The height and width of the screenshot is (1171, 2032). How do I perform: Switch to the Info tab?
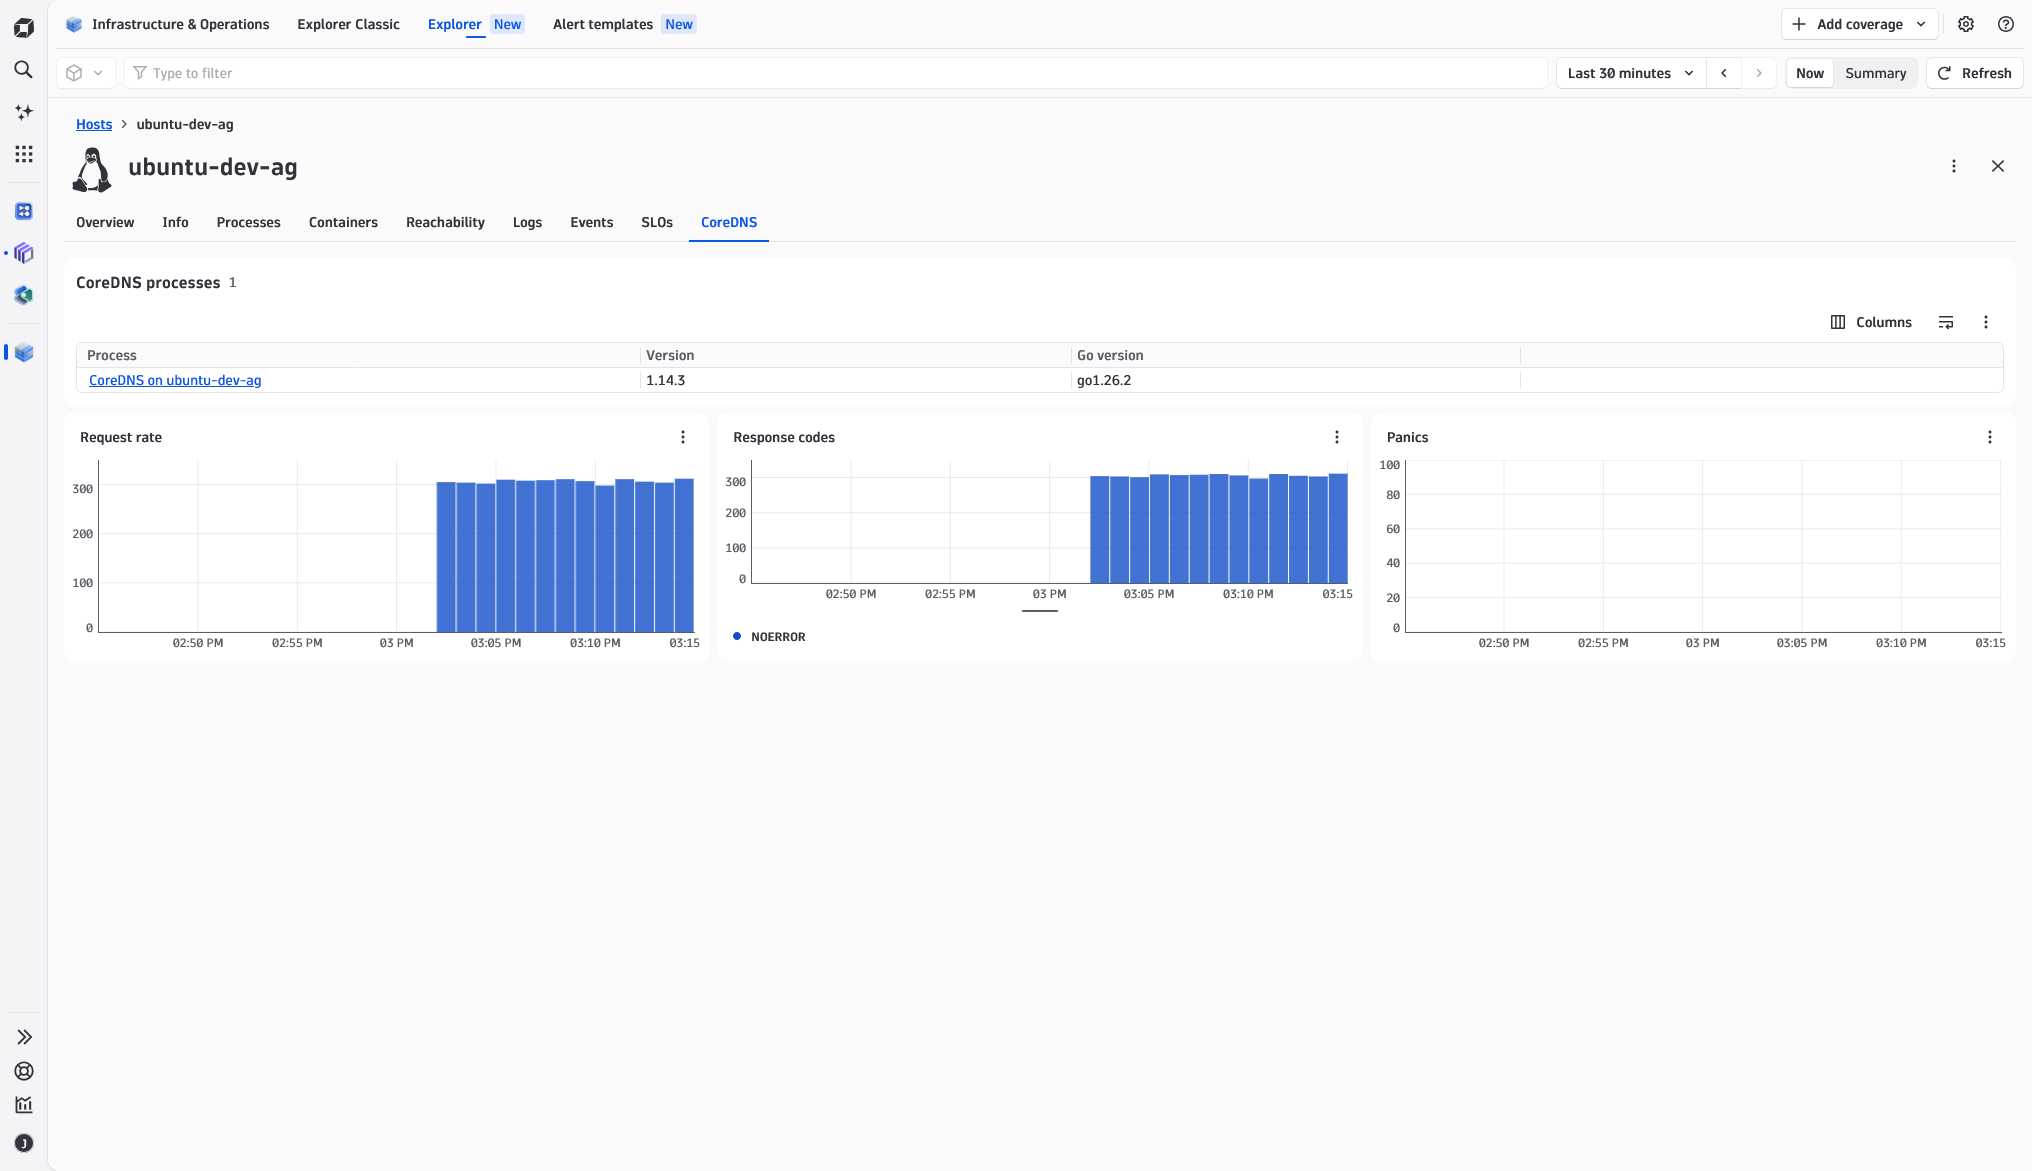pyautogui.click(x=175, y=222)
